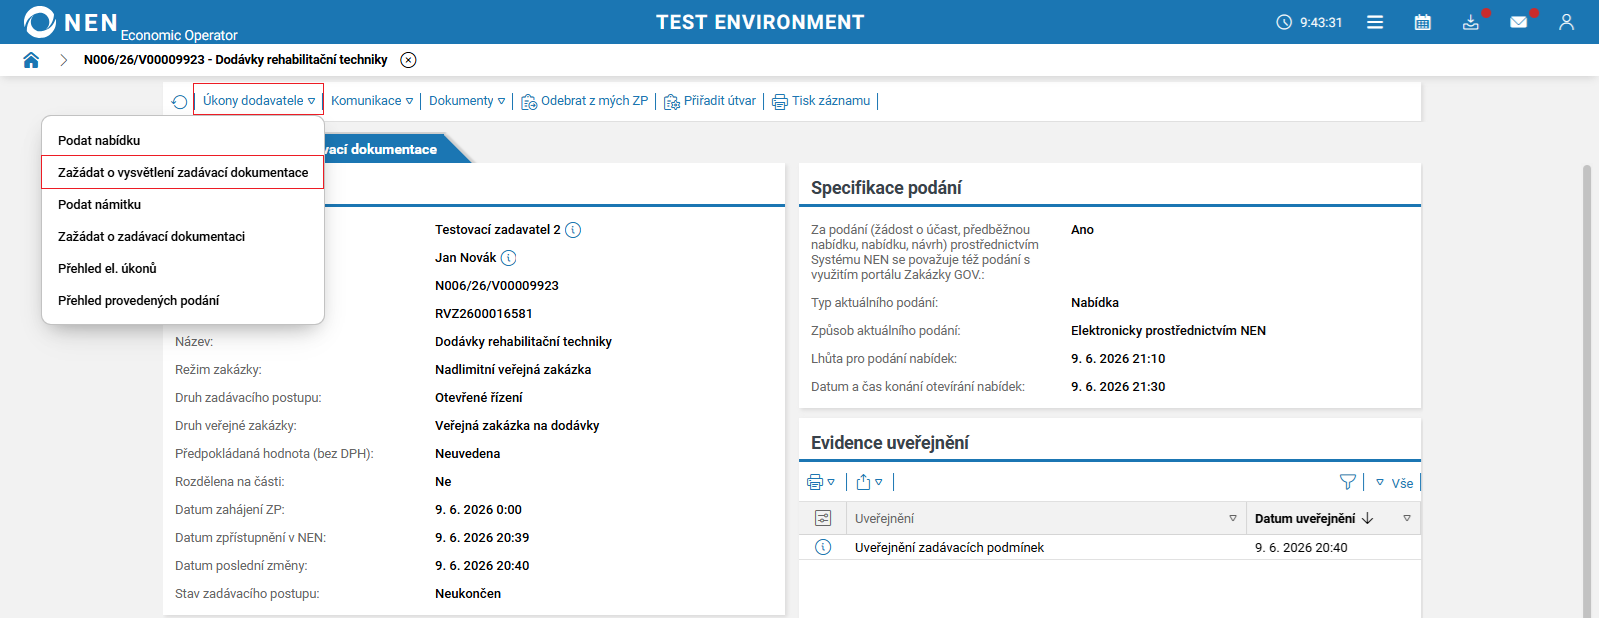Click value Nadlimitní veřejná zakázka
1599x618 pixels.
513,370
